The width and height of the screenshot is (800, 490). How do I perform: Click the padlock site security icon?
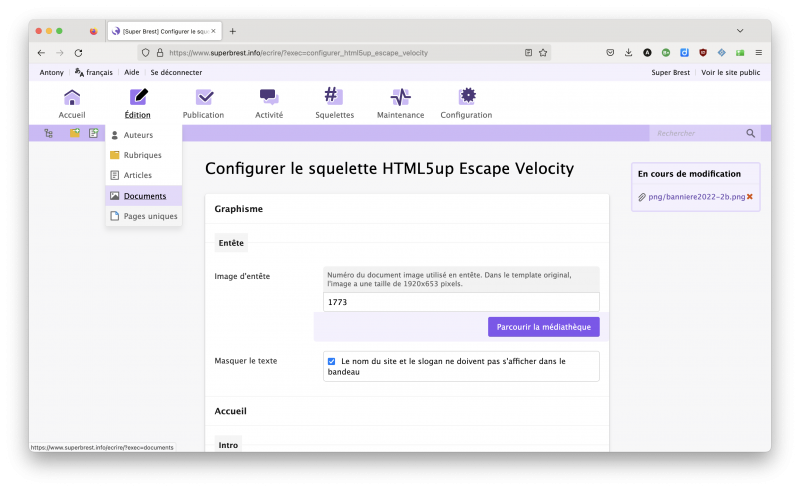pos(160,53)
